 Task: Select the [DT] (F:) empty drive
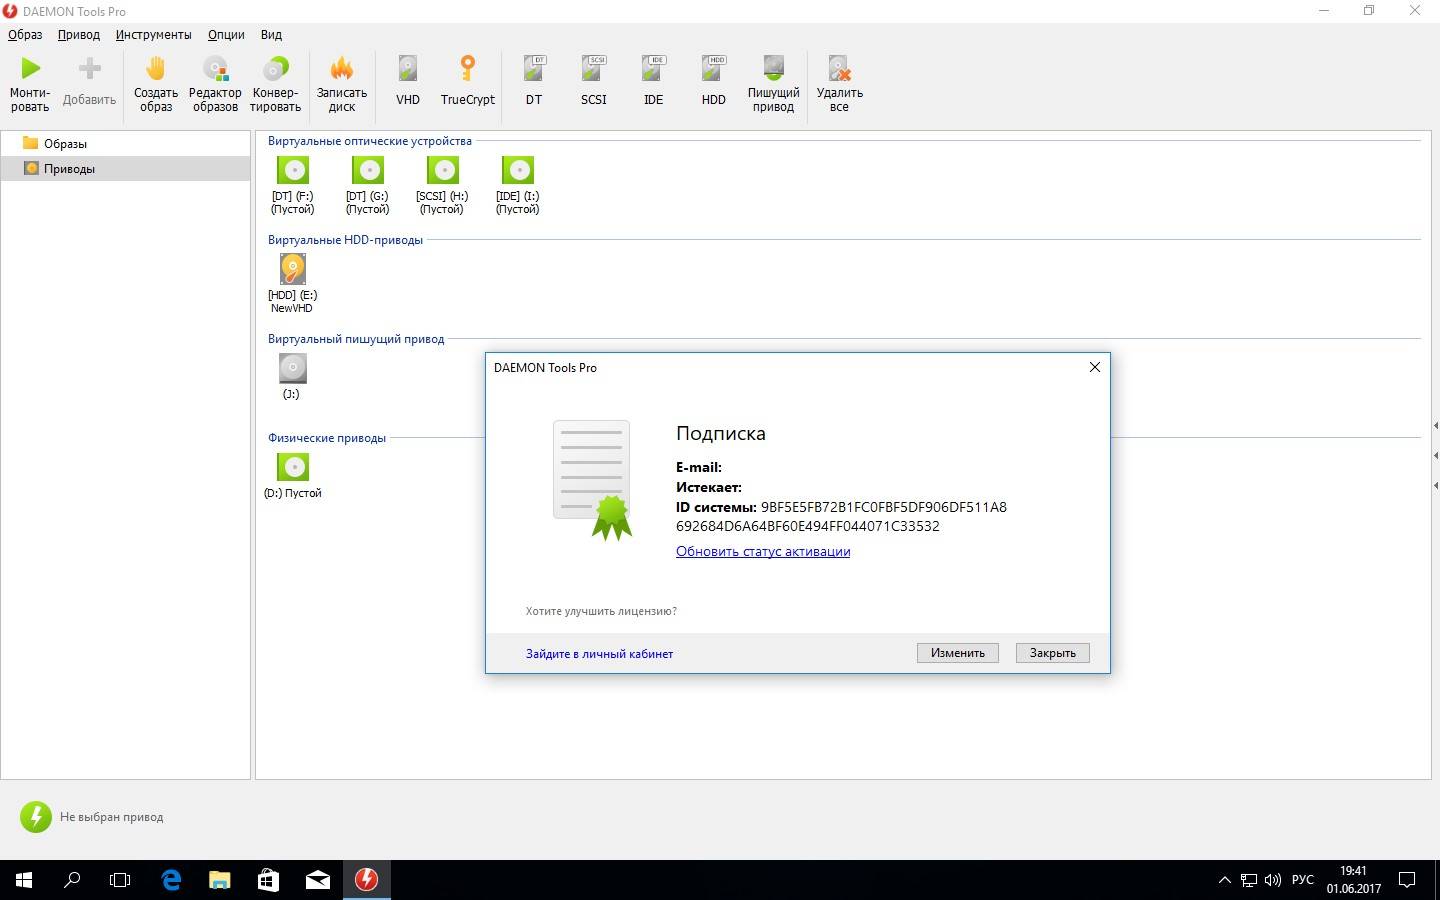[293, 170]
